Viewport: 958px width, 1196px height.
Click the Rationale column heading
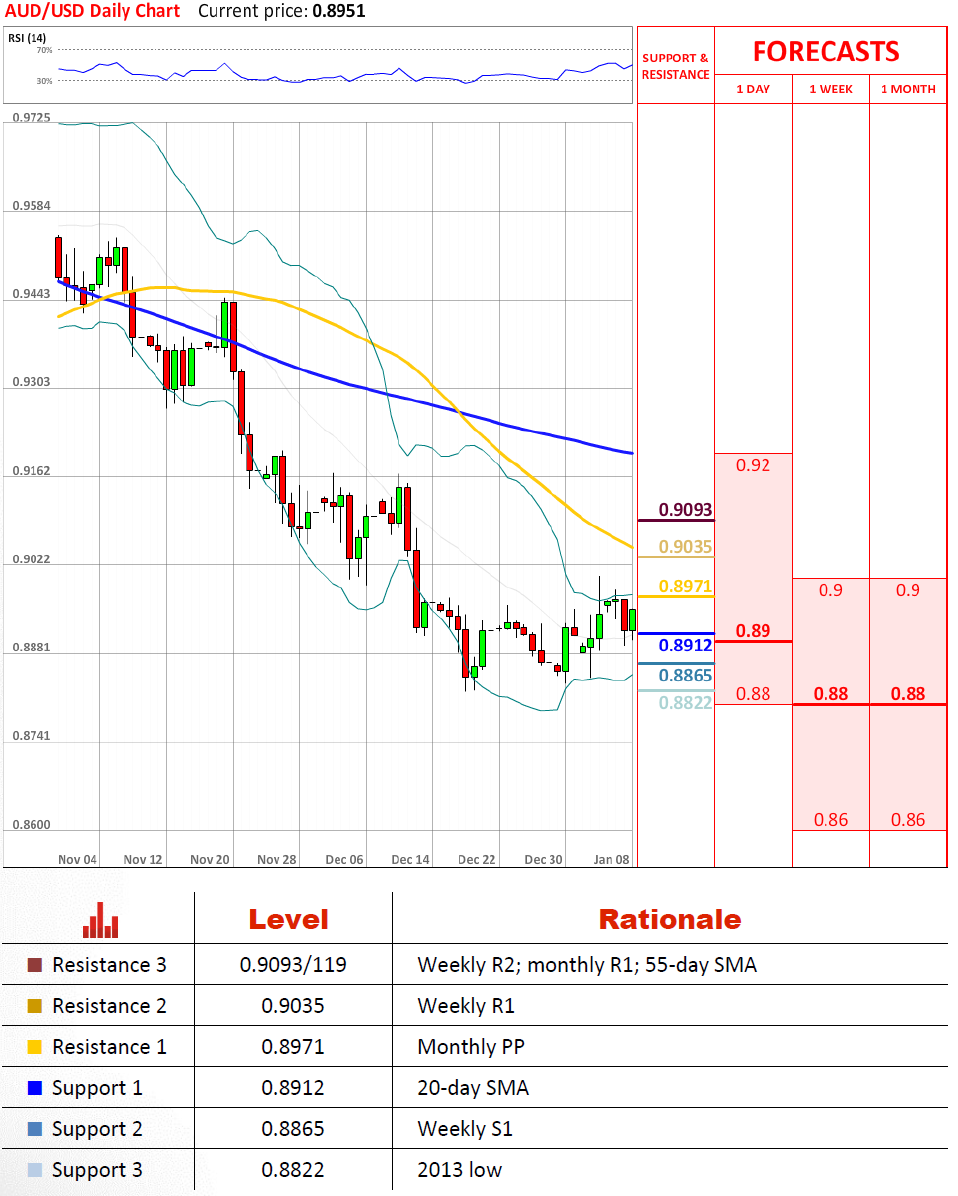[669, 920]
